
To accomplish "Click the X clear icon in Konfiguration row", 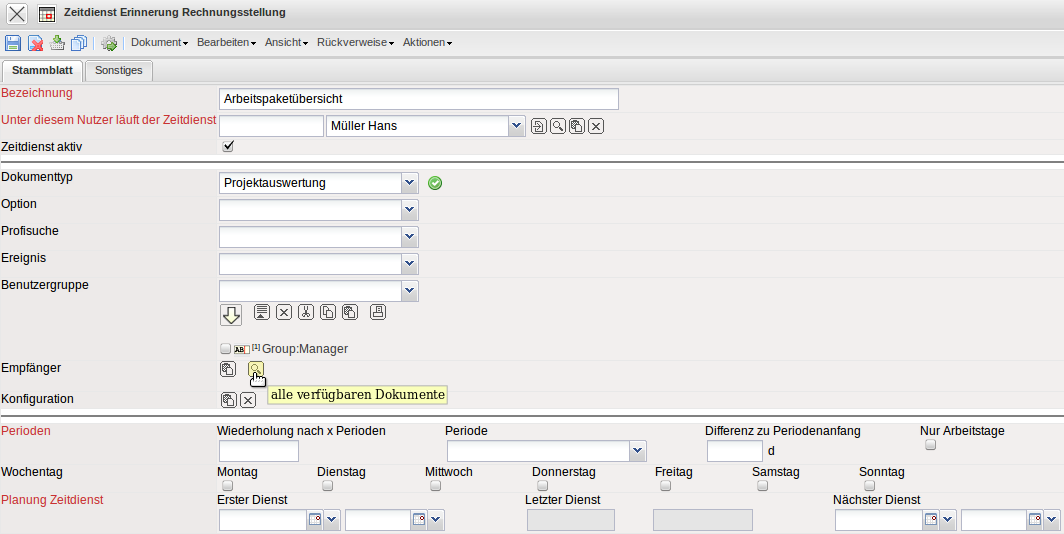I will (x=248, y=400).
